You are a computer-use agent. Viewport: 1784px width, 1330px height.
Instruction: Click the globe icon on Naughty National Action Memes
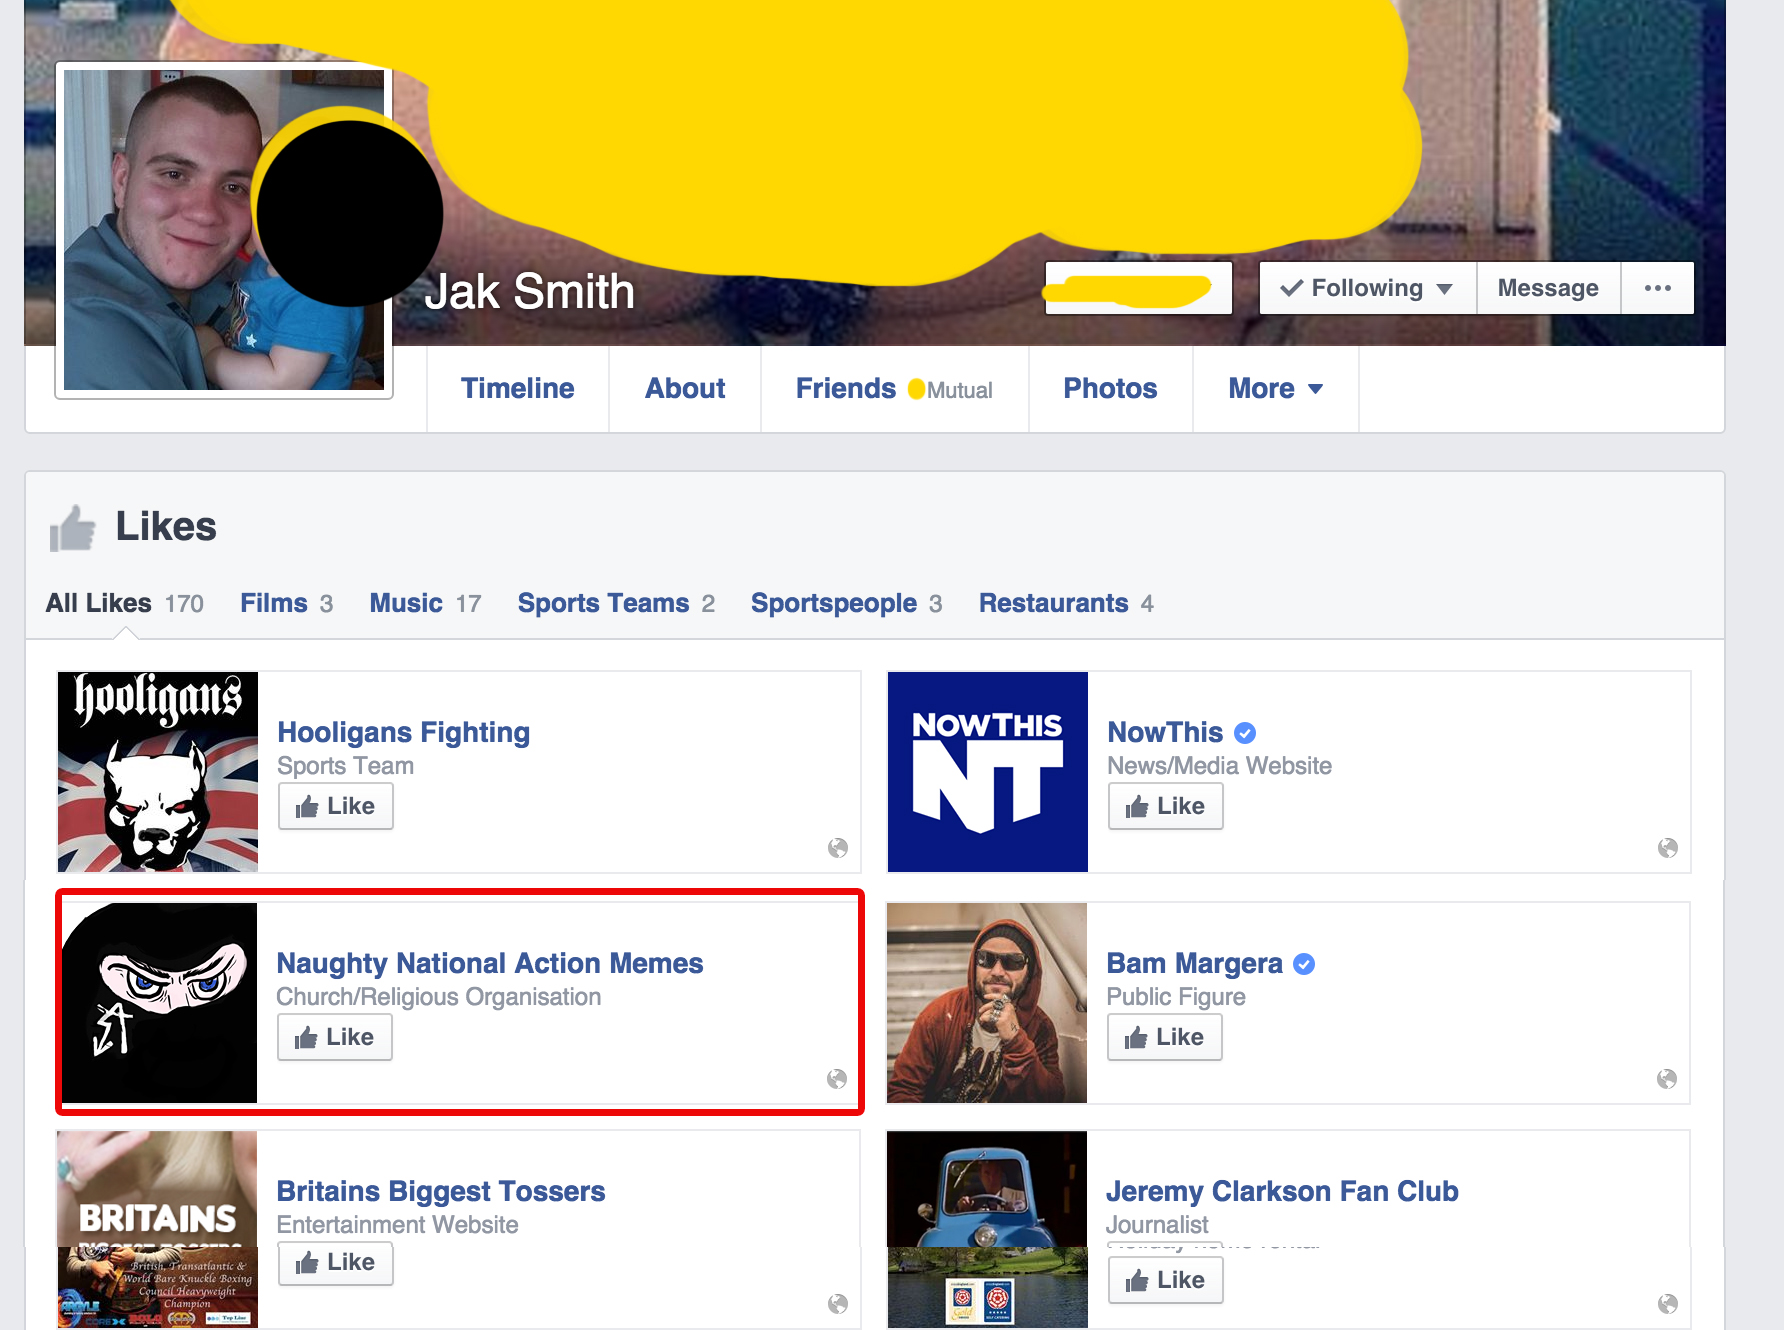[x=837, y=1079]
